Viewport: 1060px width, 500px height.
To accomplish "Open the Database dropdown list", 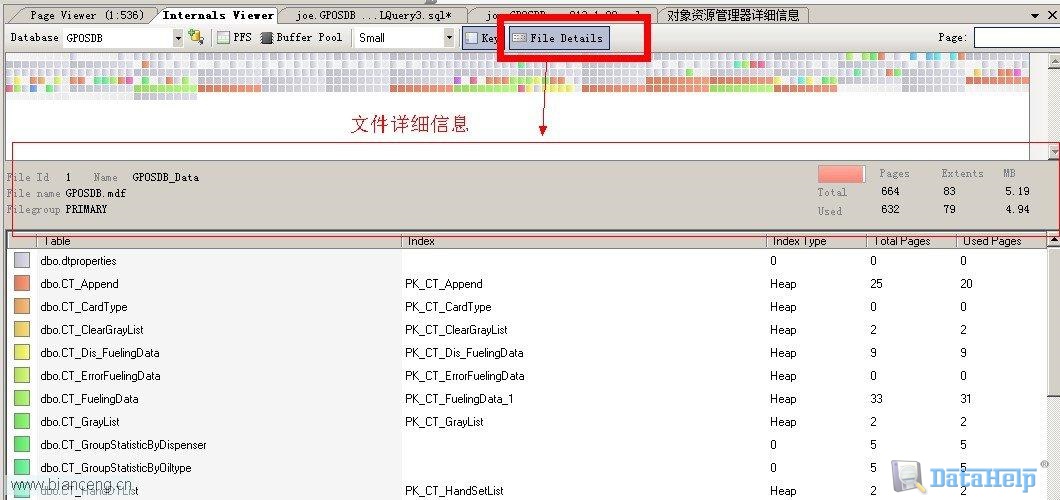I will click(178, 37).
